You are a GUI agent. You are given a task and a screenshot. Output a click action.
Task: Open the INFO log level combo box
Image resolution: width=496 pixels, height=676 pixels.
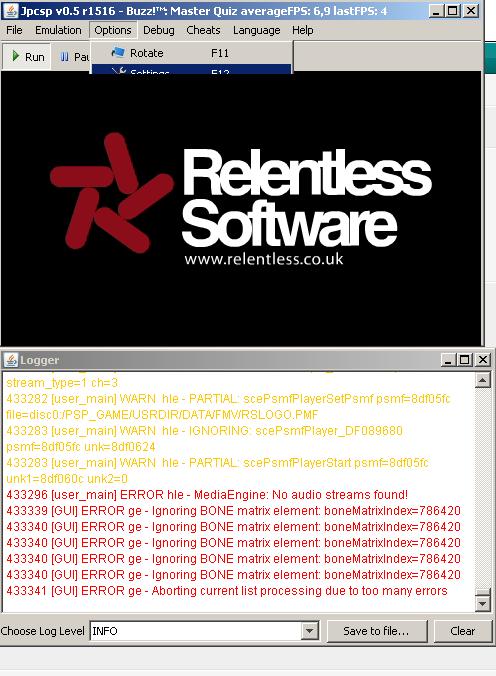[204, 631]
